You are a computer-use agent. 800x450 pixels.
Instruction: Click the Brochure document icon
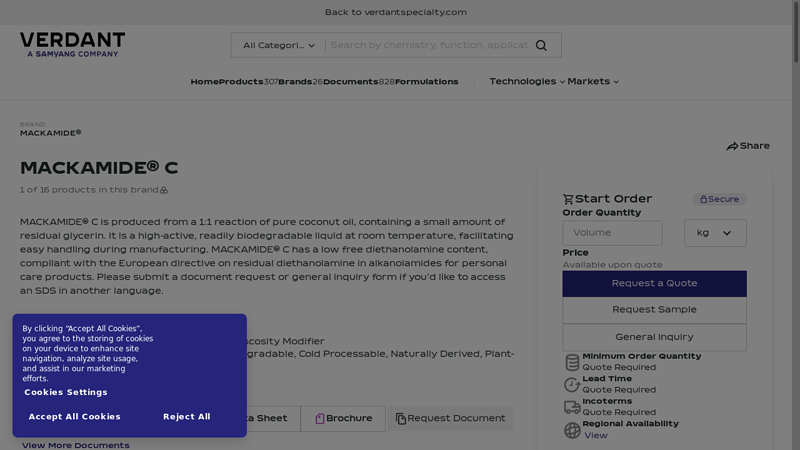pos(320,419)
